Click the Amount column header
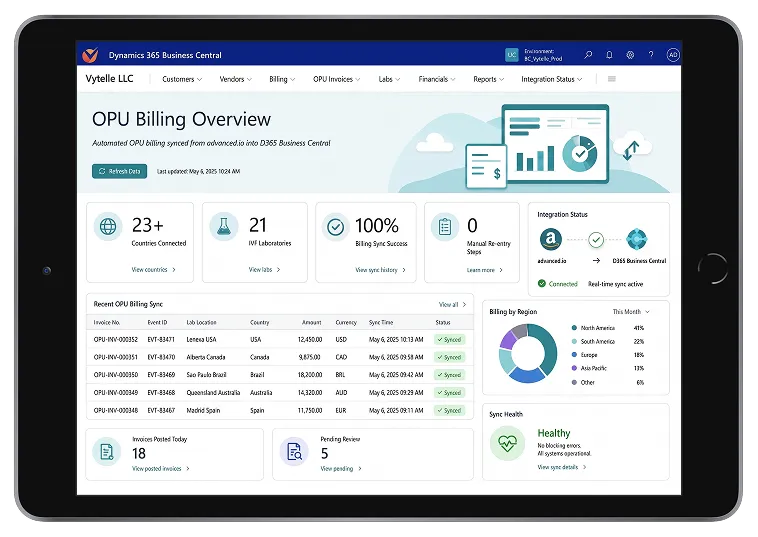The height and width of the screenshot is (537, 758). 312,322
